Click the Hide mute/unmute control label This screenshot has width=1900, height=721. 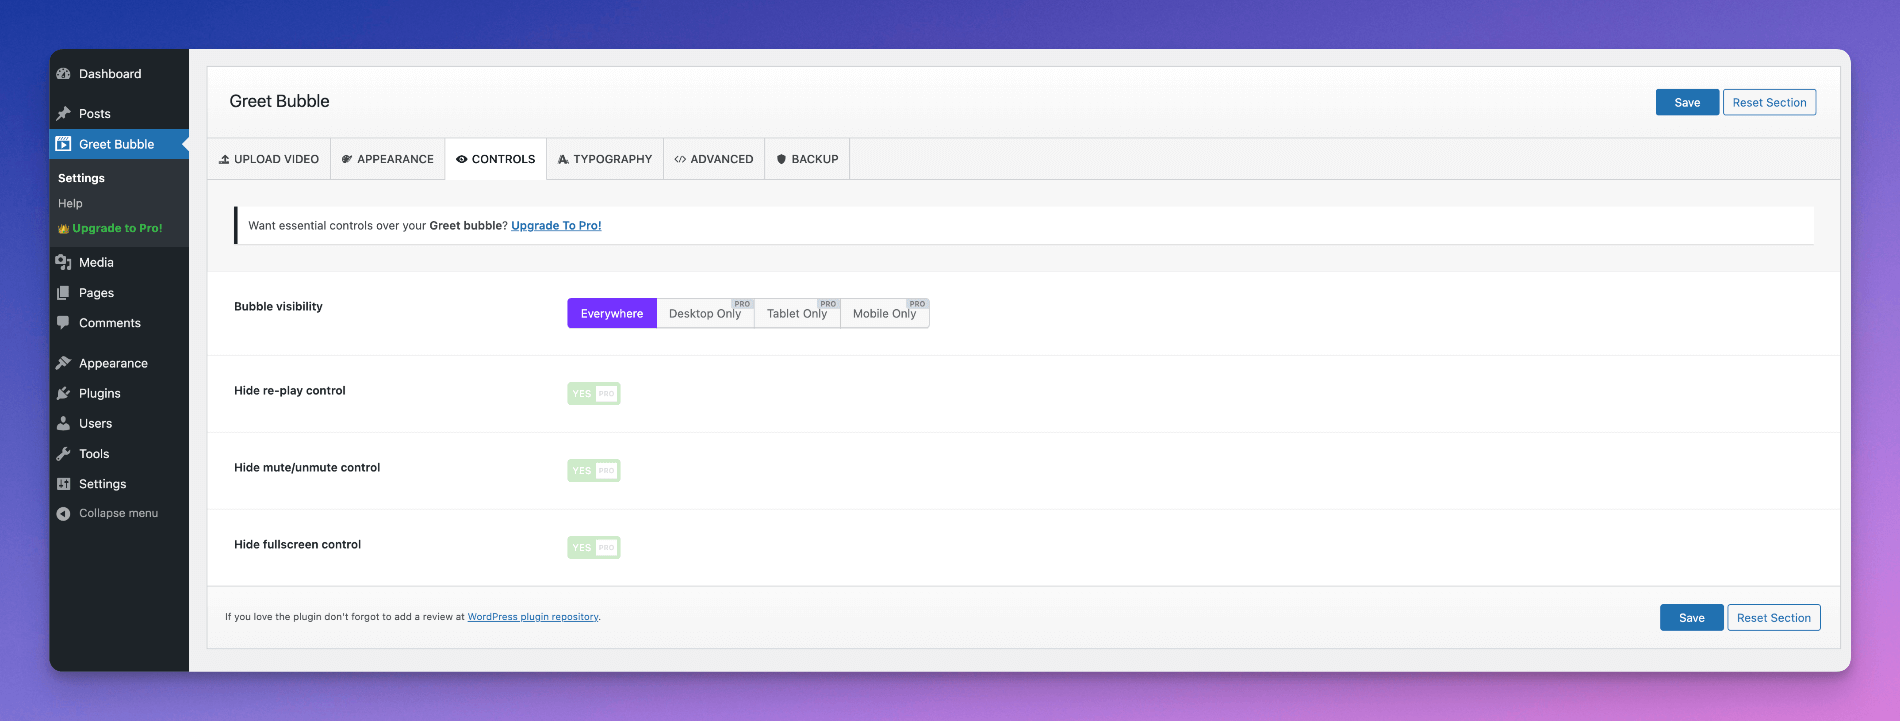[307, 467]
